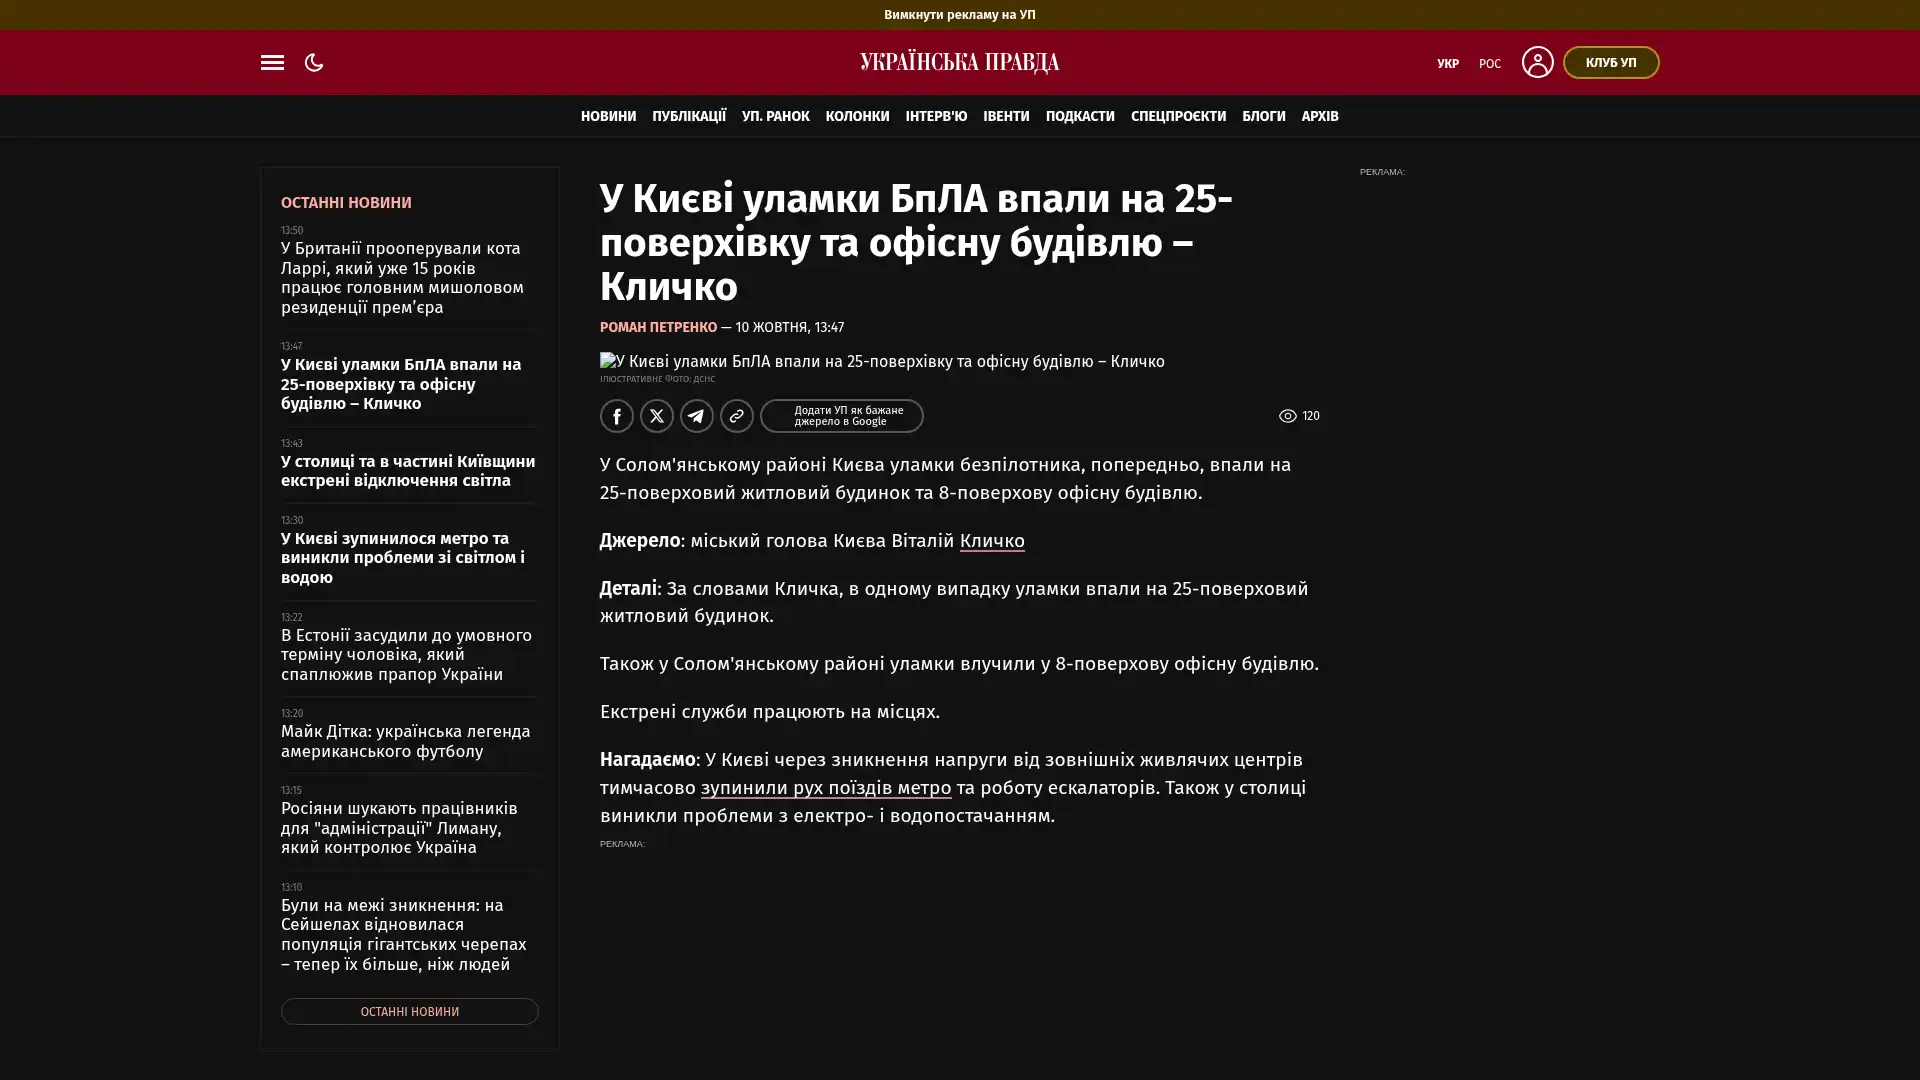
Task: Click 'Додати УП як бажане джерело в Google'
Action: point(841,416)
